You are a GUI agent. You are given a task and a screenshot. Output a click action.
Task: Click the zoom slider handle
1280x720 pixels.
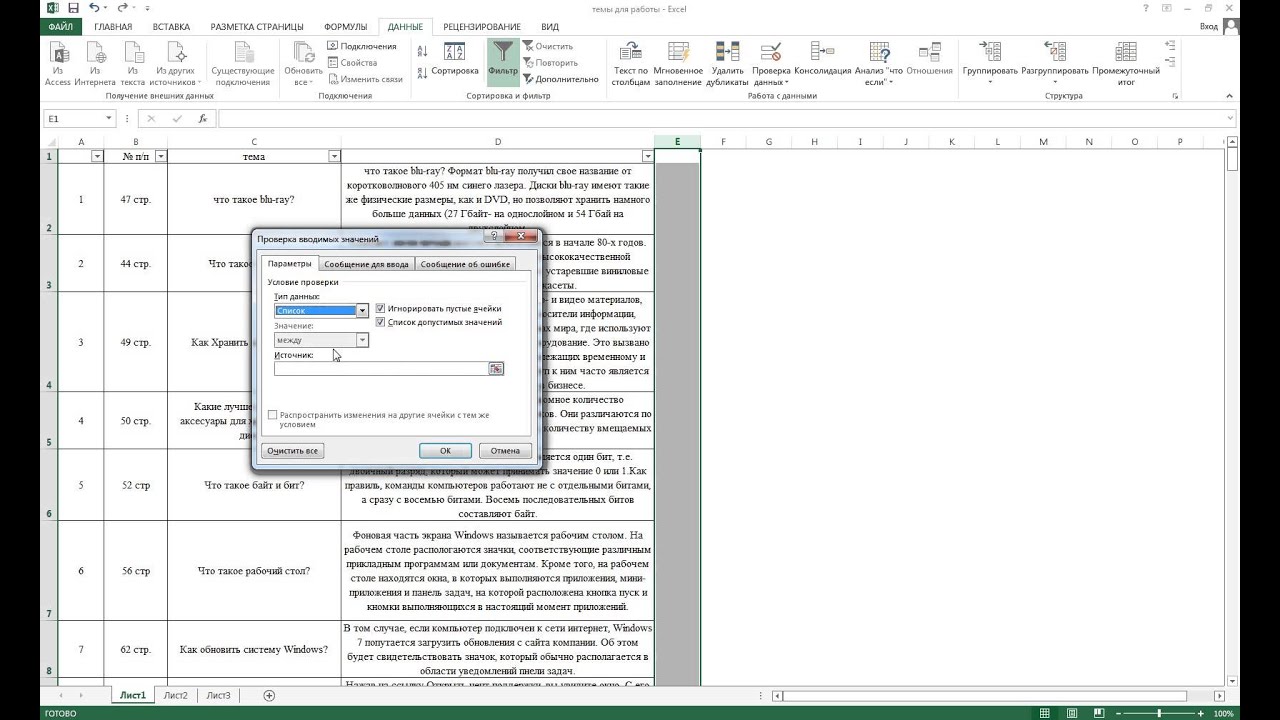point(1160,713)
